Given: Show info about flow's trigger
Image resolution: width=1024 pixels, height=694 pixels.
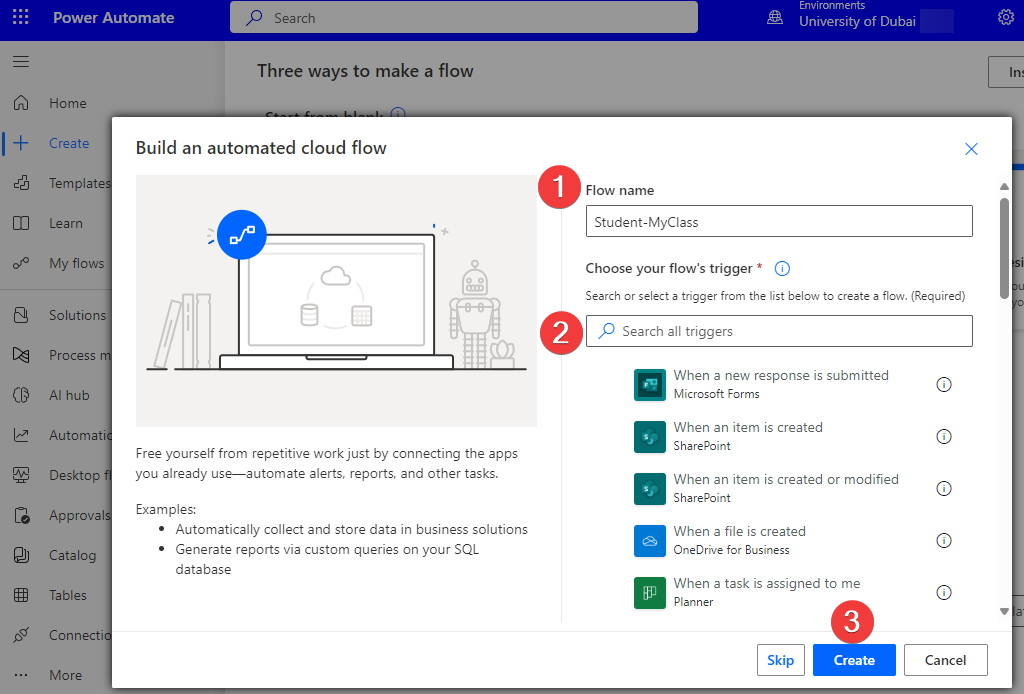Looking at the screenshot, I should pyautogui.click(x=782, y=268).
